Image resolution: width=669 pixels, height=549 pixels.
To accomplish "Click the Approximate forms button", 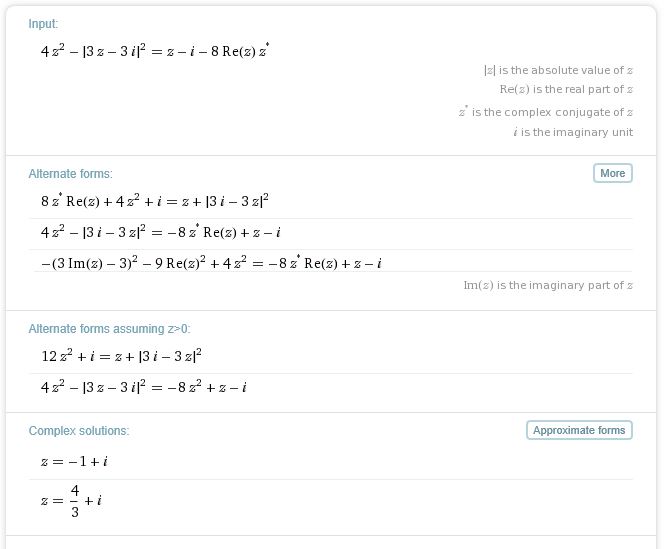I will click(579, 430).
